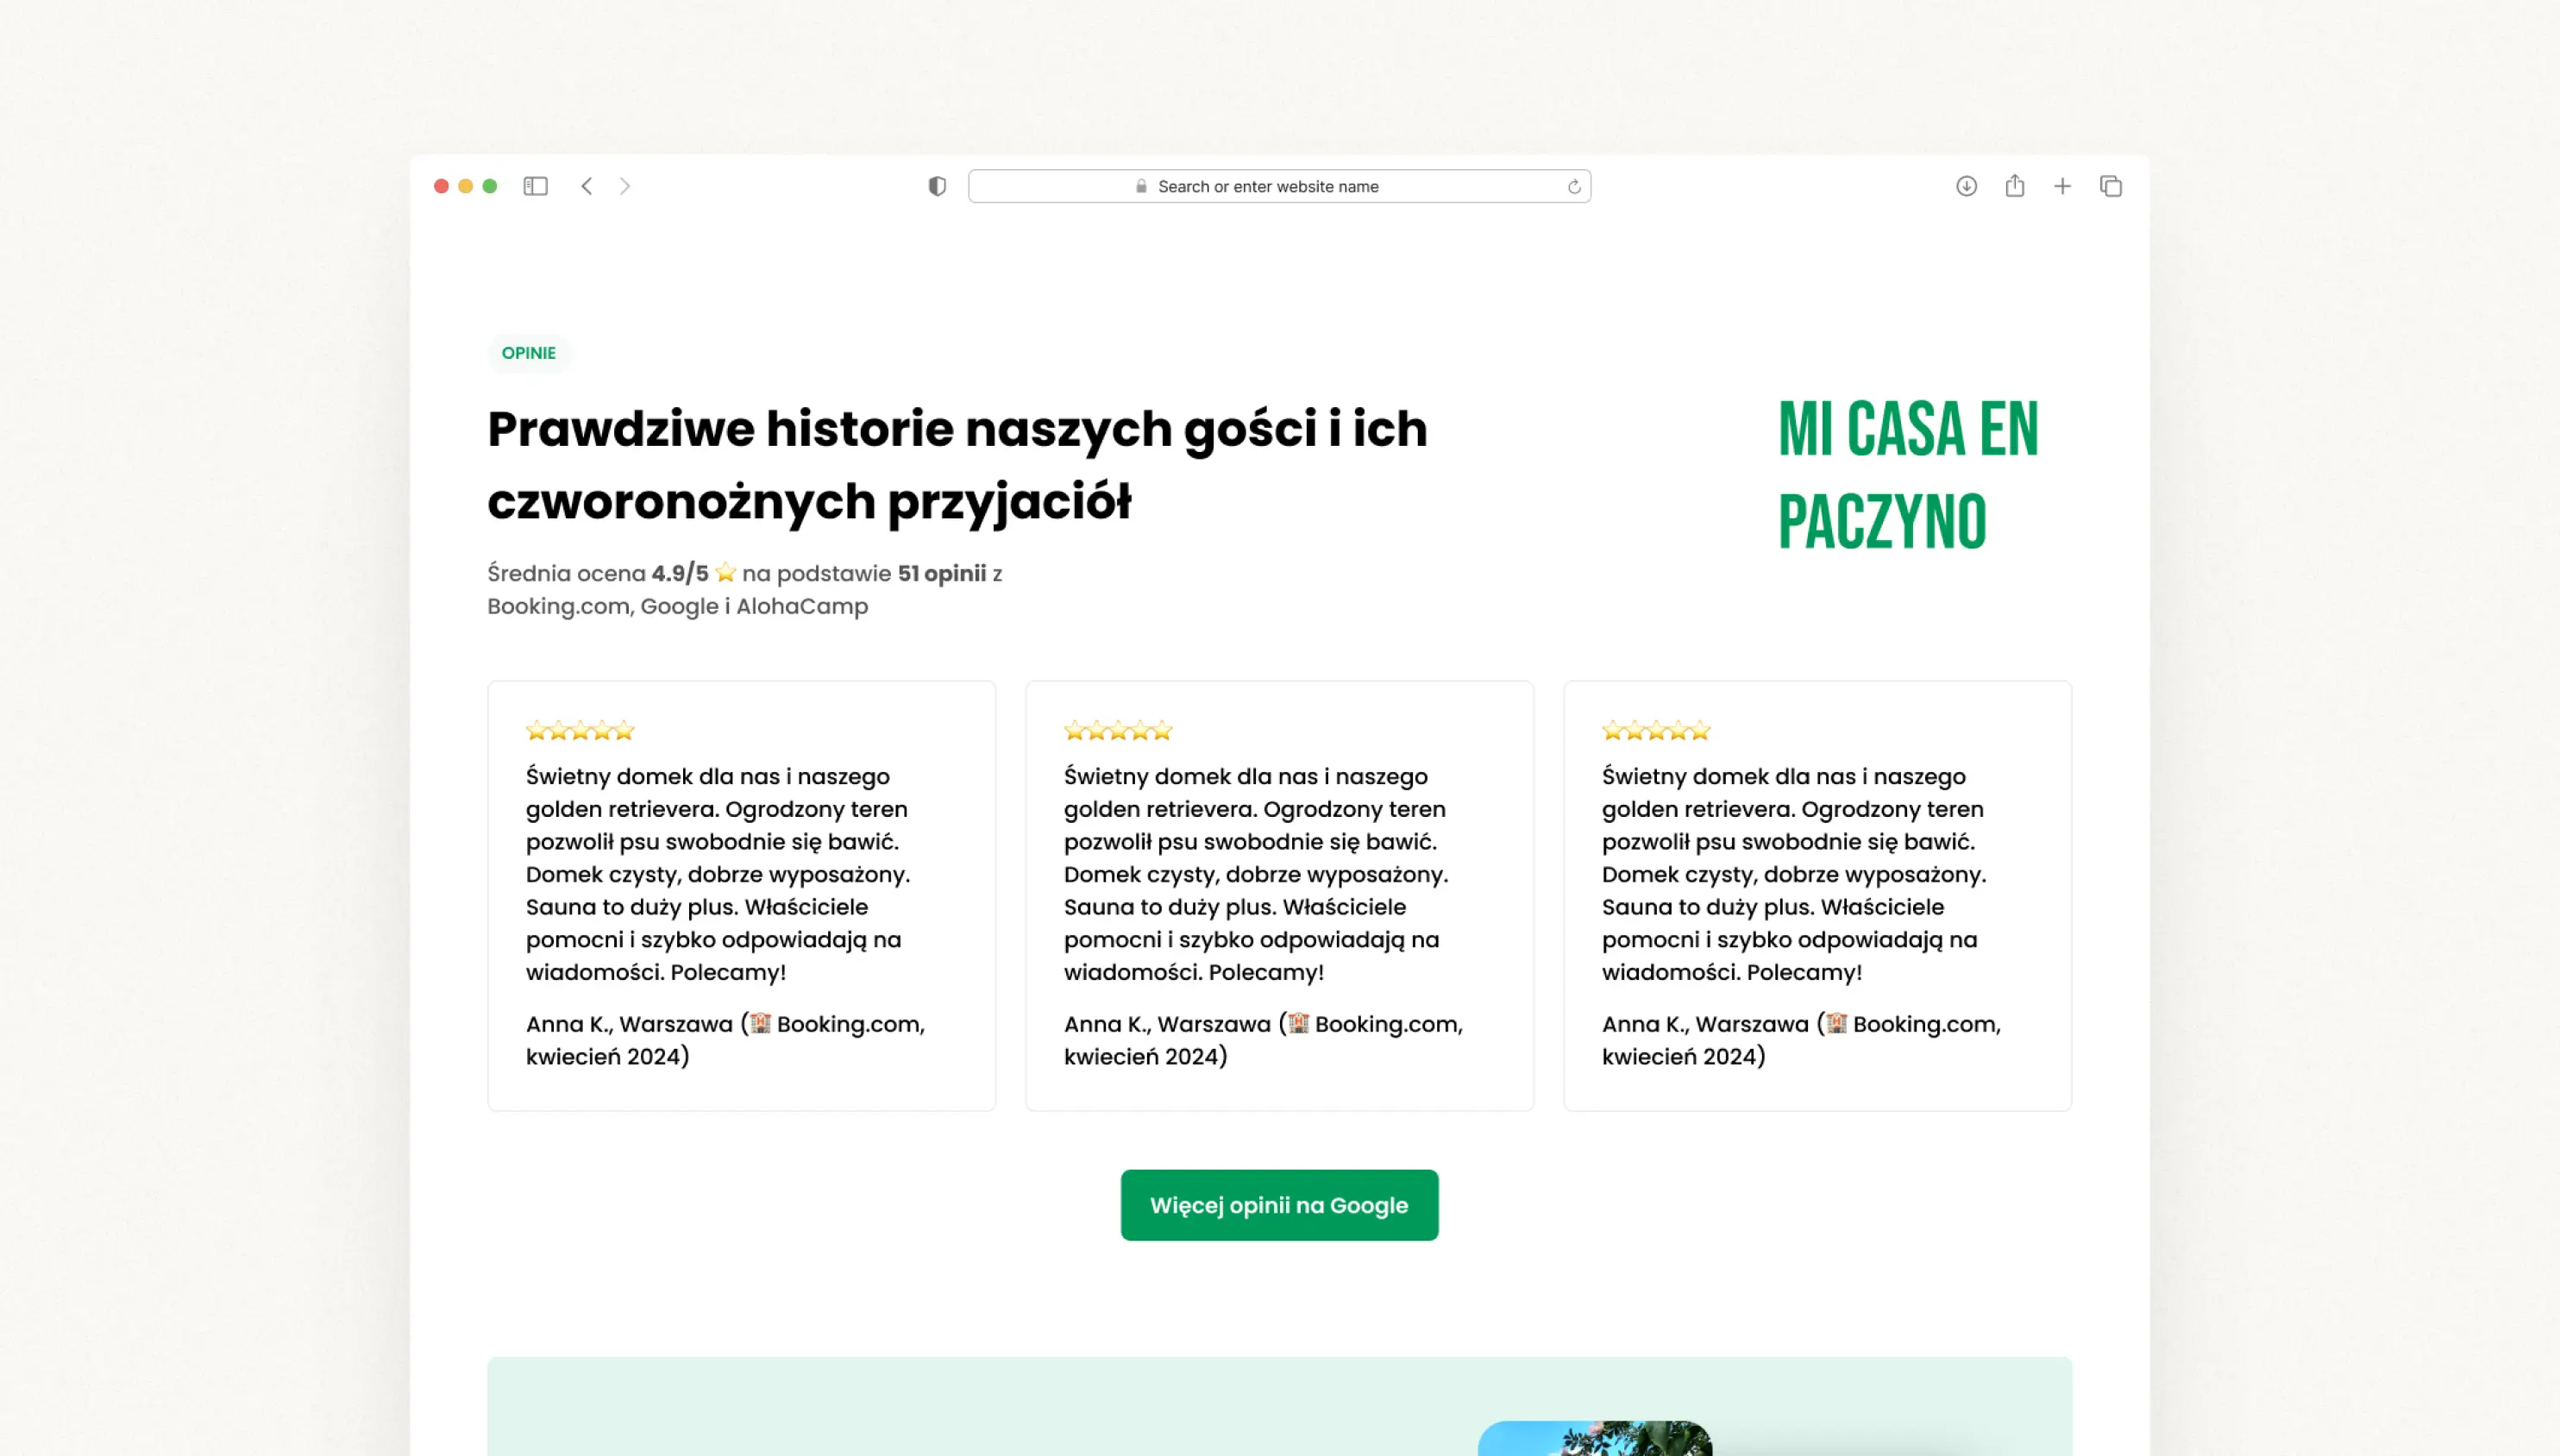Go forward with the right chevron
Screen dimensions: 2560x1456
coord(625,186)
